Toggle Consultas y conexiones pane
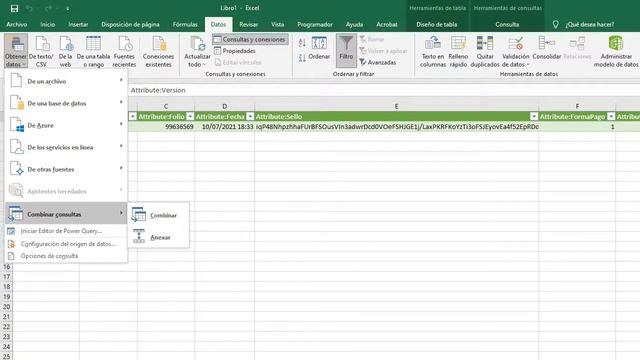The image size is (640, 360). pyautogui.click(x=250, y=40)
